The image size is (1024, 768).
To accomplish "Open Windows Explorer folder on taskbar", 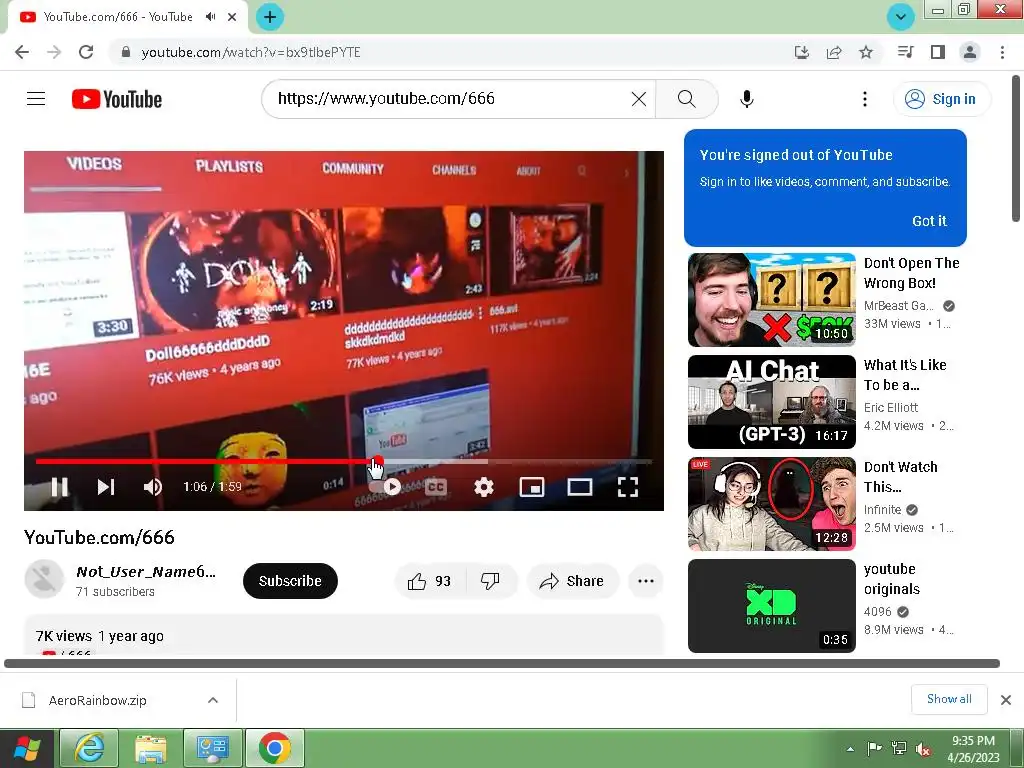I will click(x=151, y=748).
